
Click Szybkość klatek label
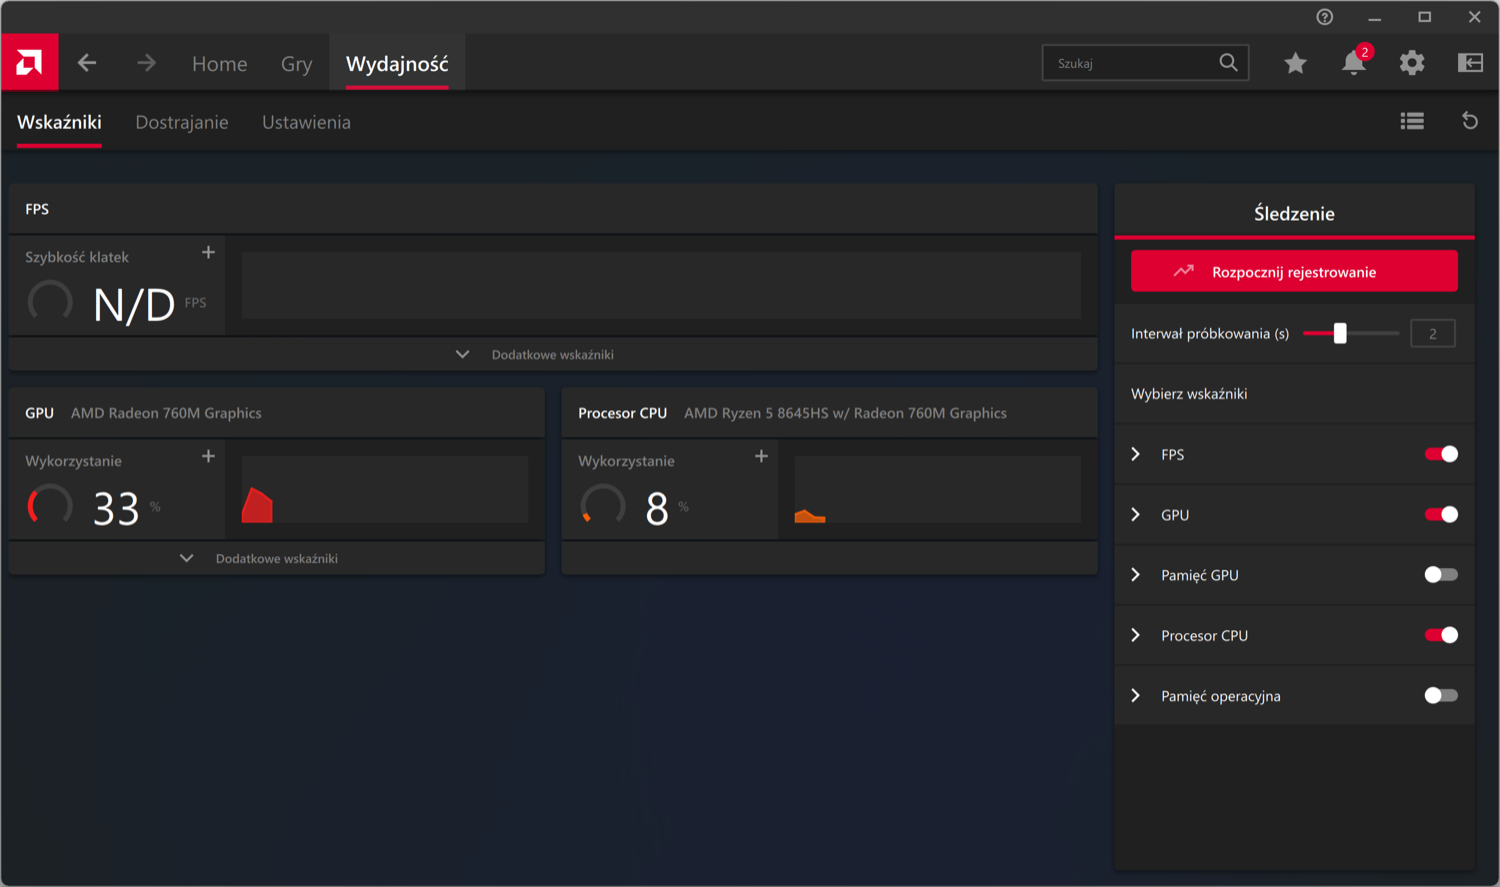click(x=77, y=257)
